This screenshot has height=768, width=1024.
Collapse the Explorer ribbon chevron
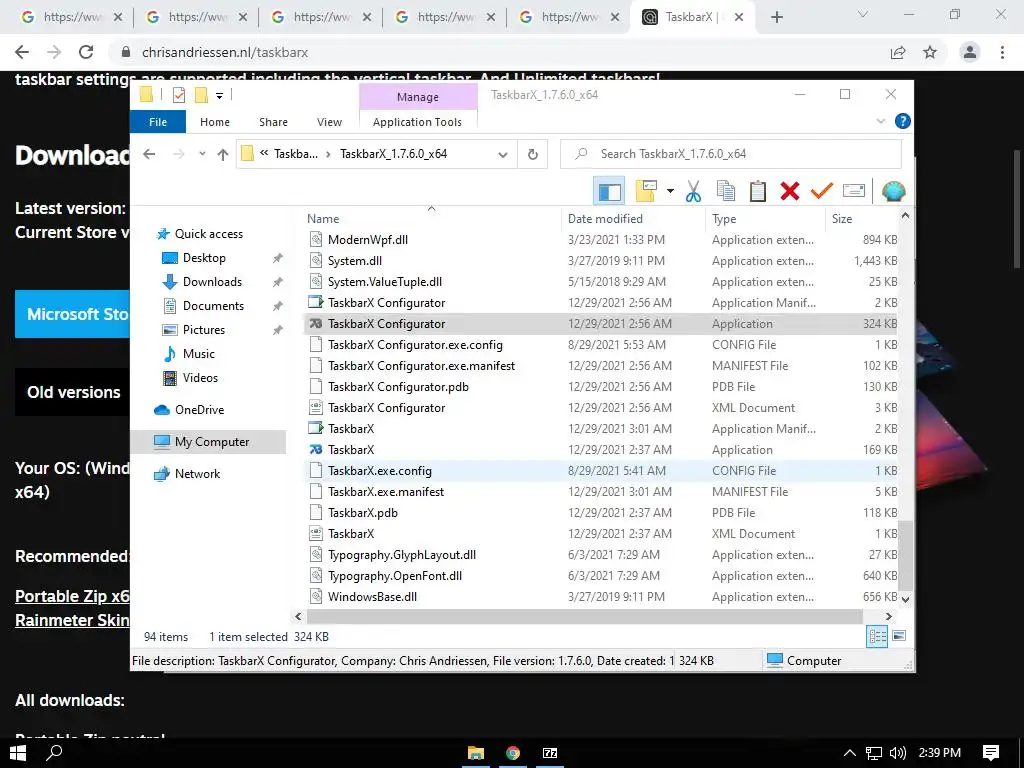[880, 121]
